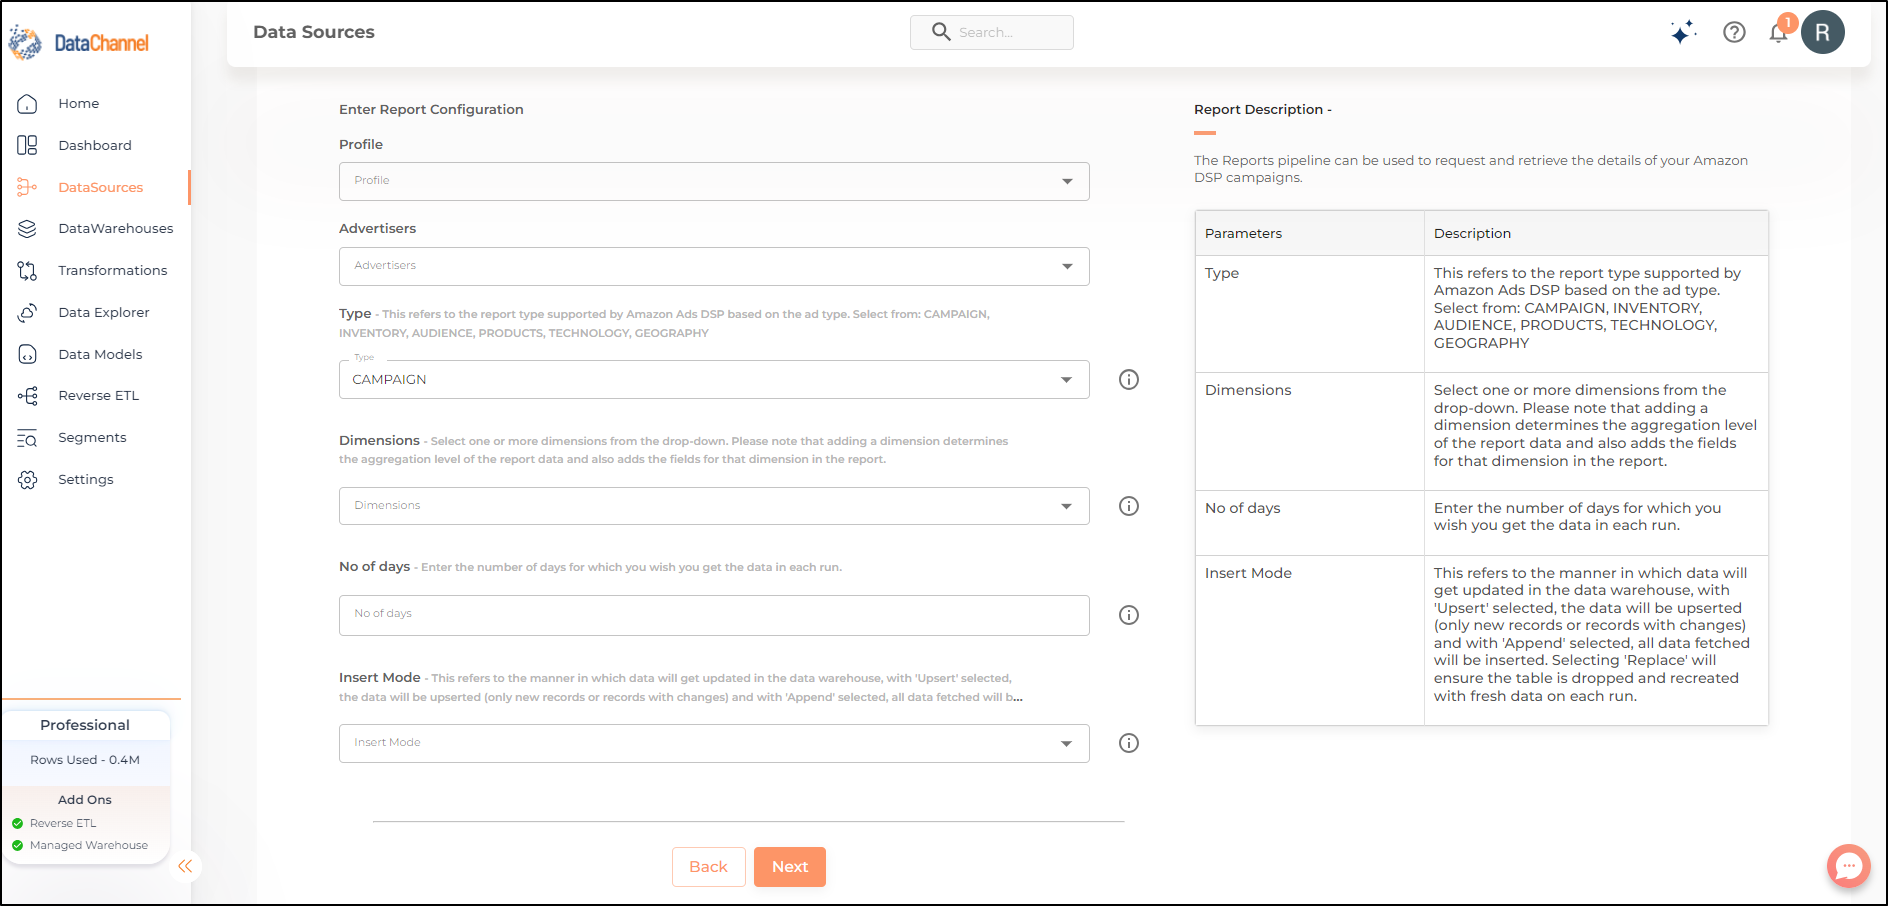Open the help question mark icon
Image resolution: width=1888 pixels, height=906 pixels.
pos(1734,32)
